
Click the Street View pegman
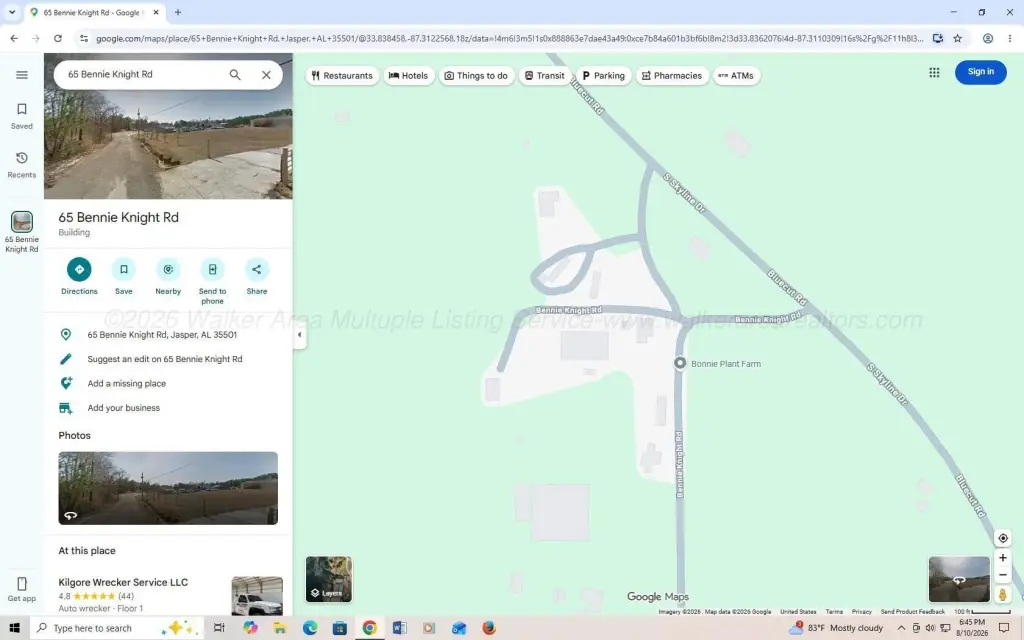click(1002, 594)
